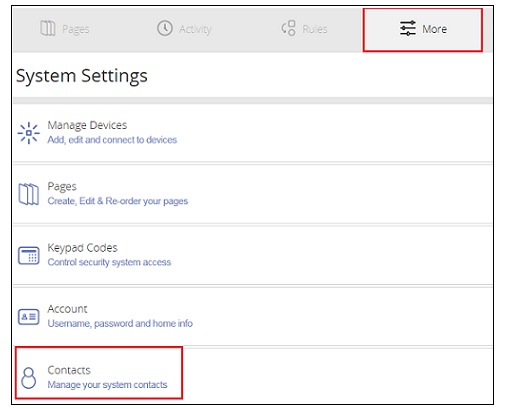This screenshot has height=409, width=506.
Task: Click the Pages book icon in settings list
Action: tap(29, 194)
